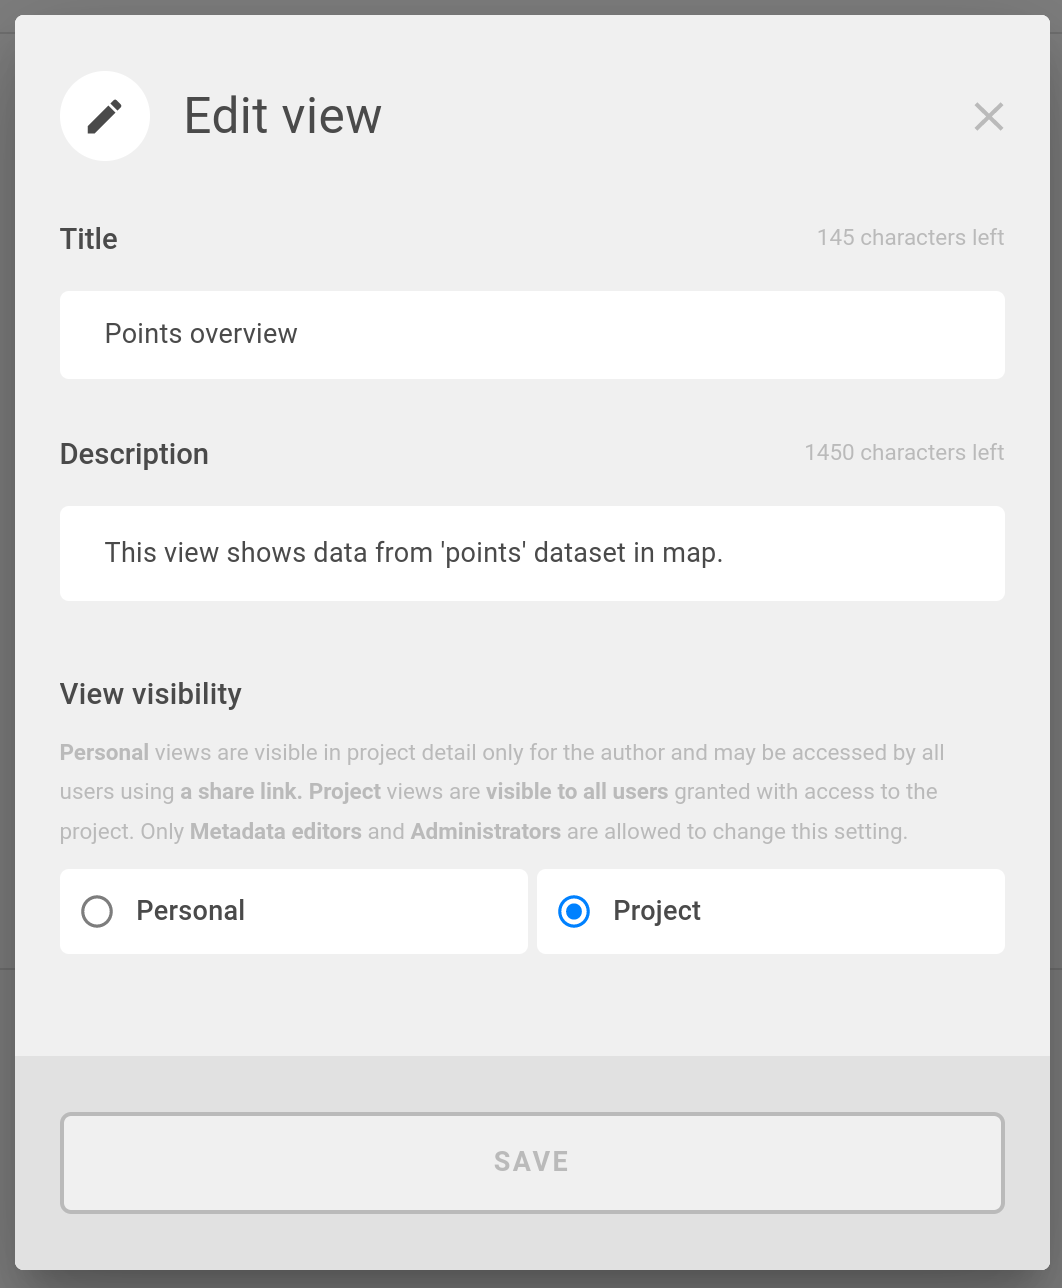The image size is (1062, 1288).
Task: Click the Description field label
Action: [x=134, y=454]
